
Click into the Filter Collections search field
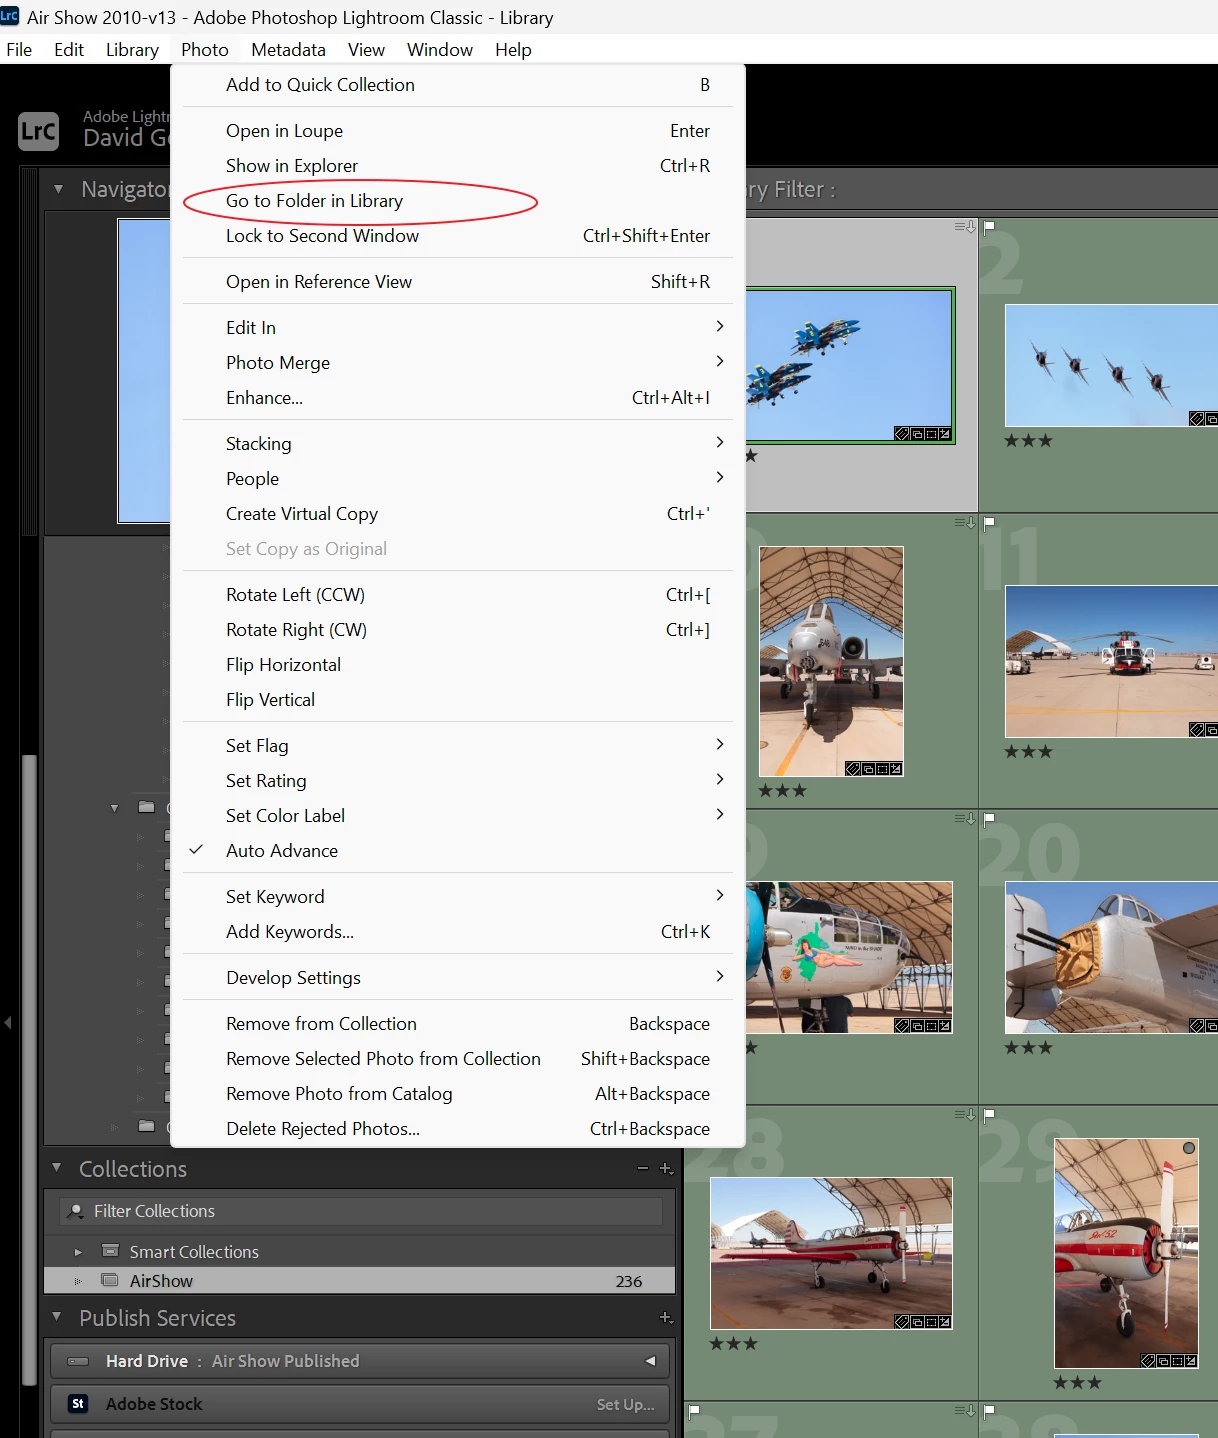[x=361, y=1211]
